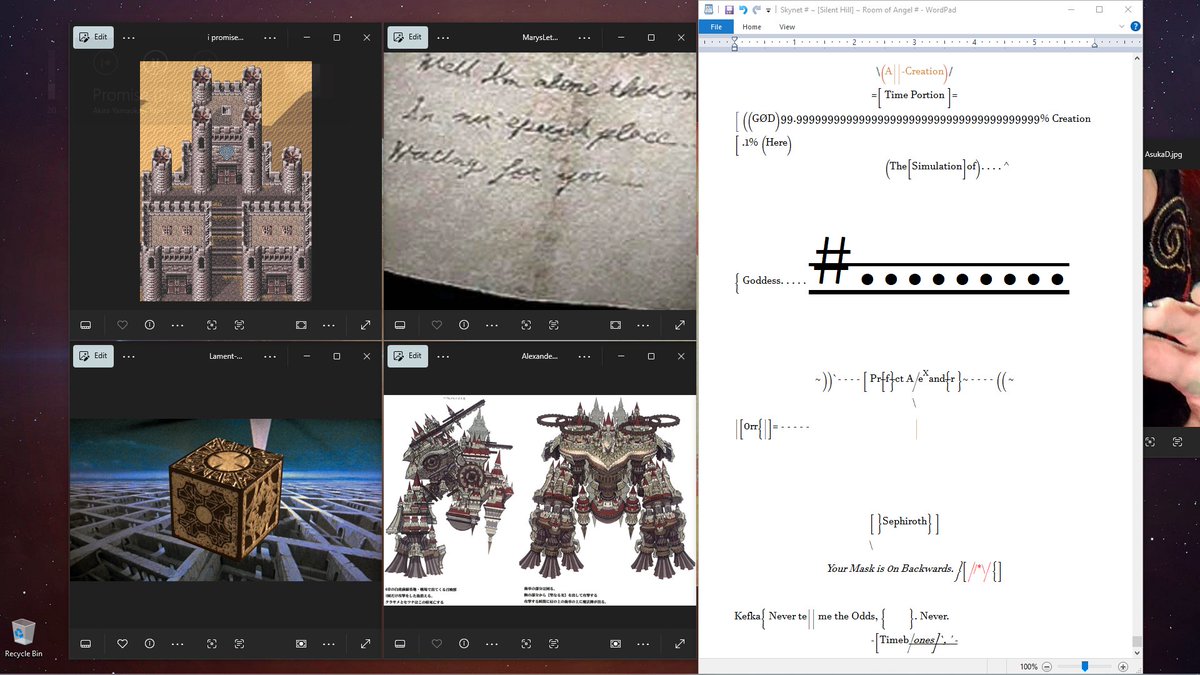
Task: Enter fullscreen in the Alexande photo window
Action: click(x=680, y=643)
